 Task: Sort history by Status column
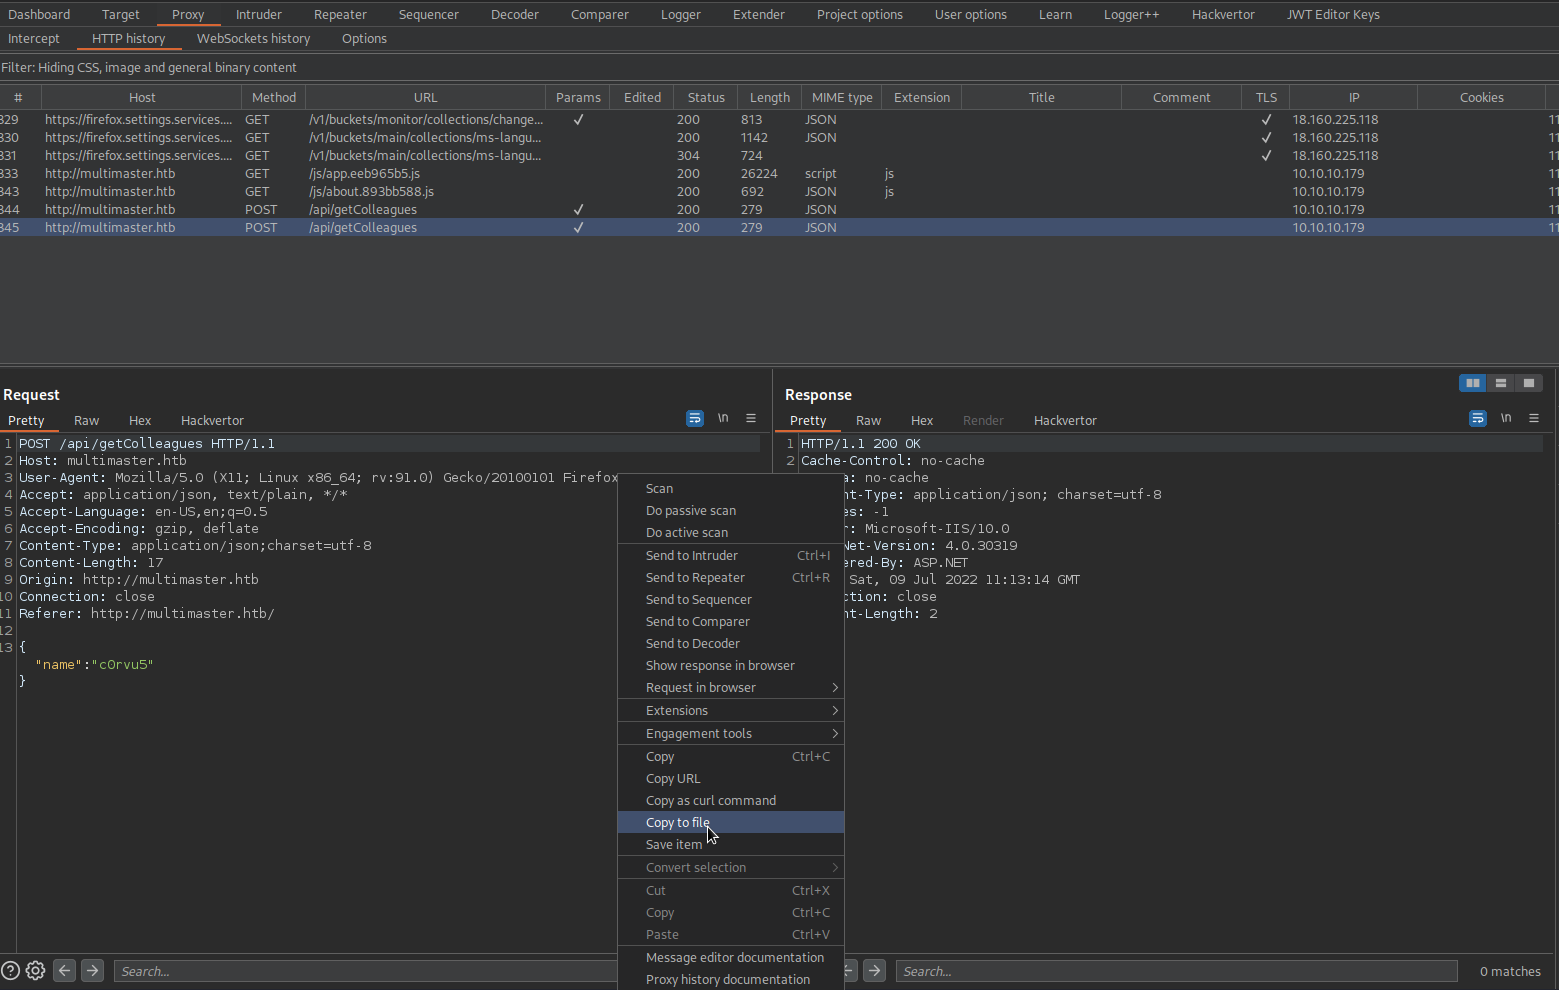tap(706, 97)
